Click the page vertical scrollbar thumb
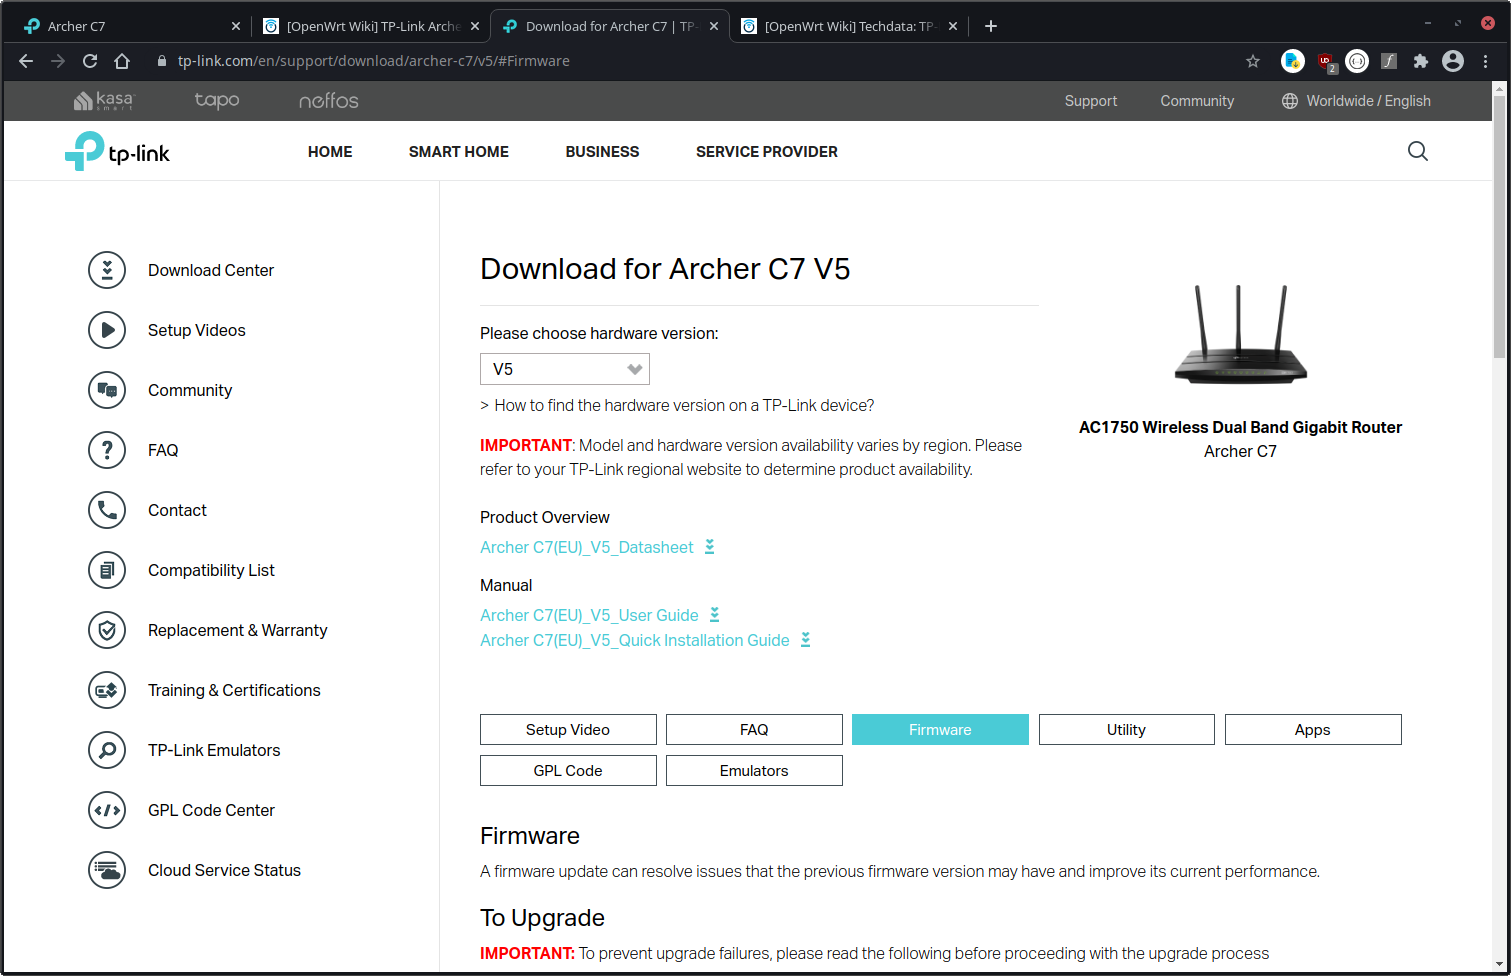 click(x=1499, y=227)
